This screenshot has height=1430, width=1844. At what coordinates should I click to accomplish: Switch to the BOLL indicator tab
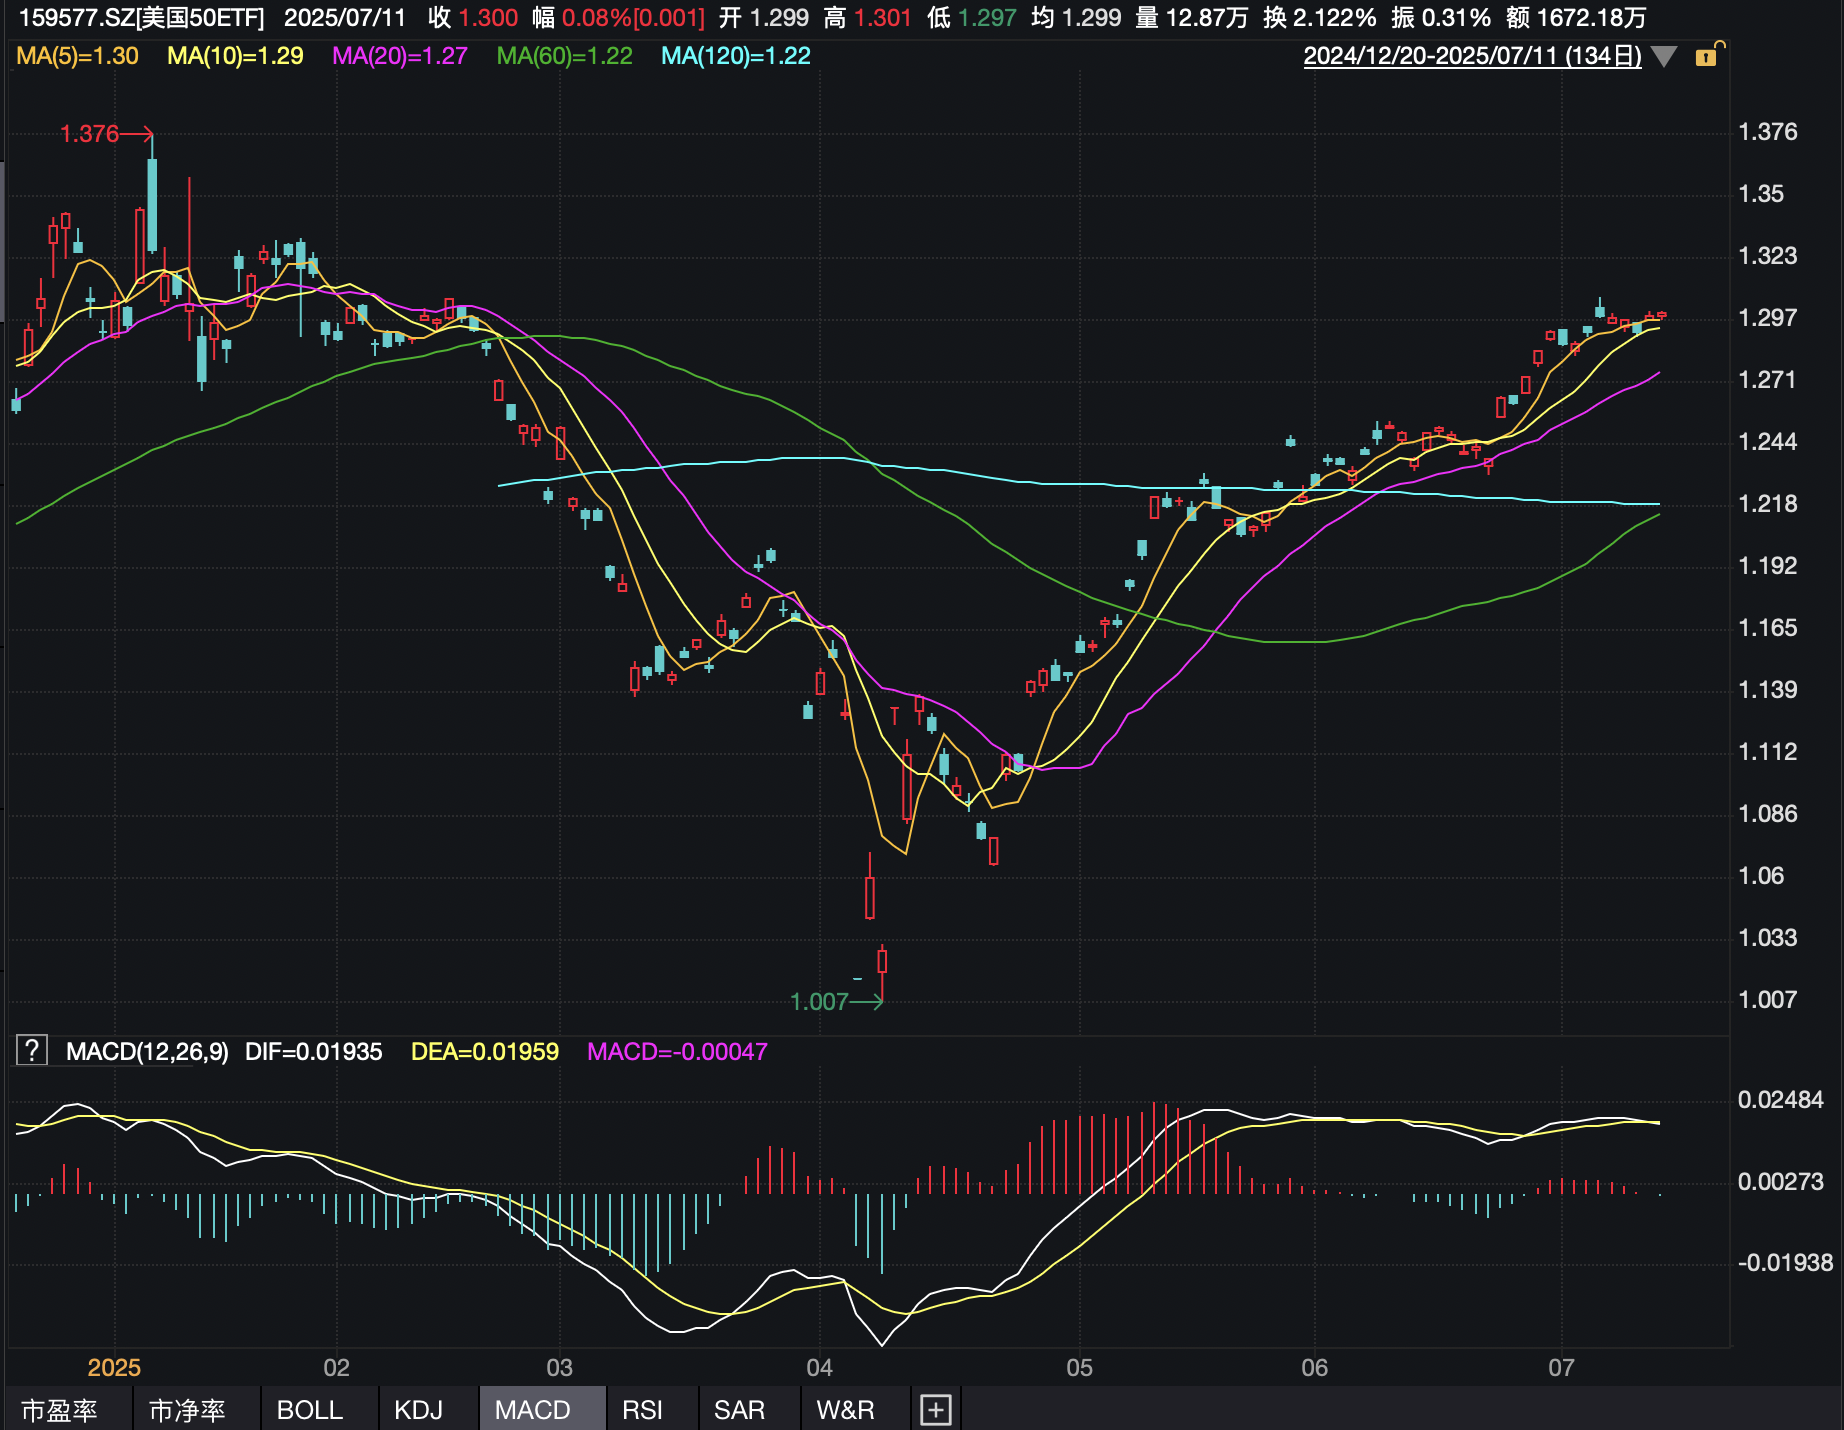(x=309, y=1410)
